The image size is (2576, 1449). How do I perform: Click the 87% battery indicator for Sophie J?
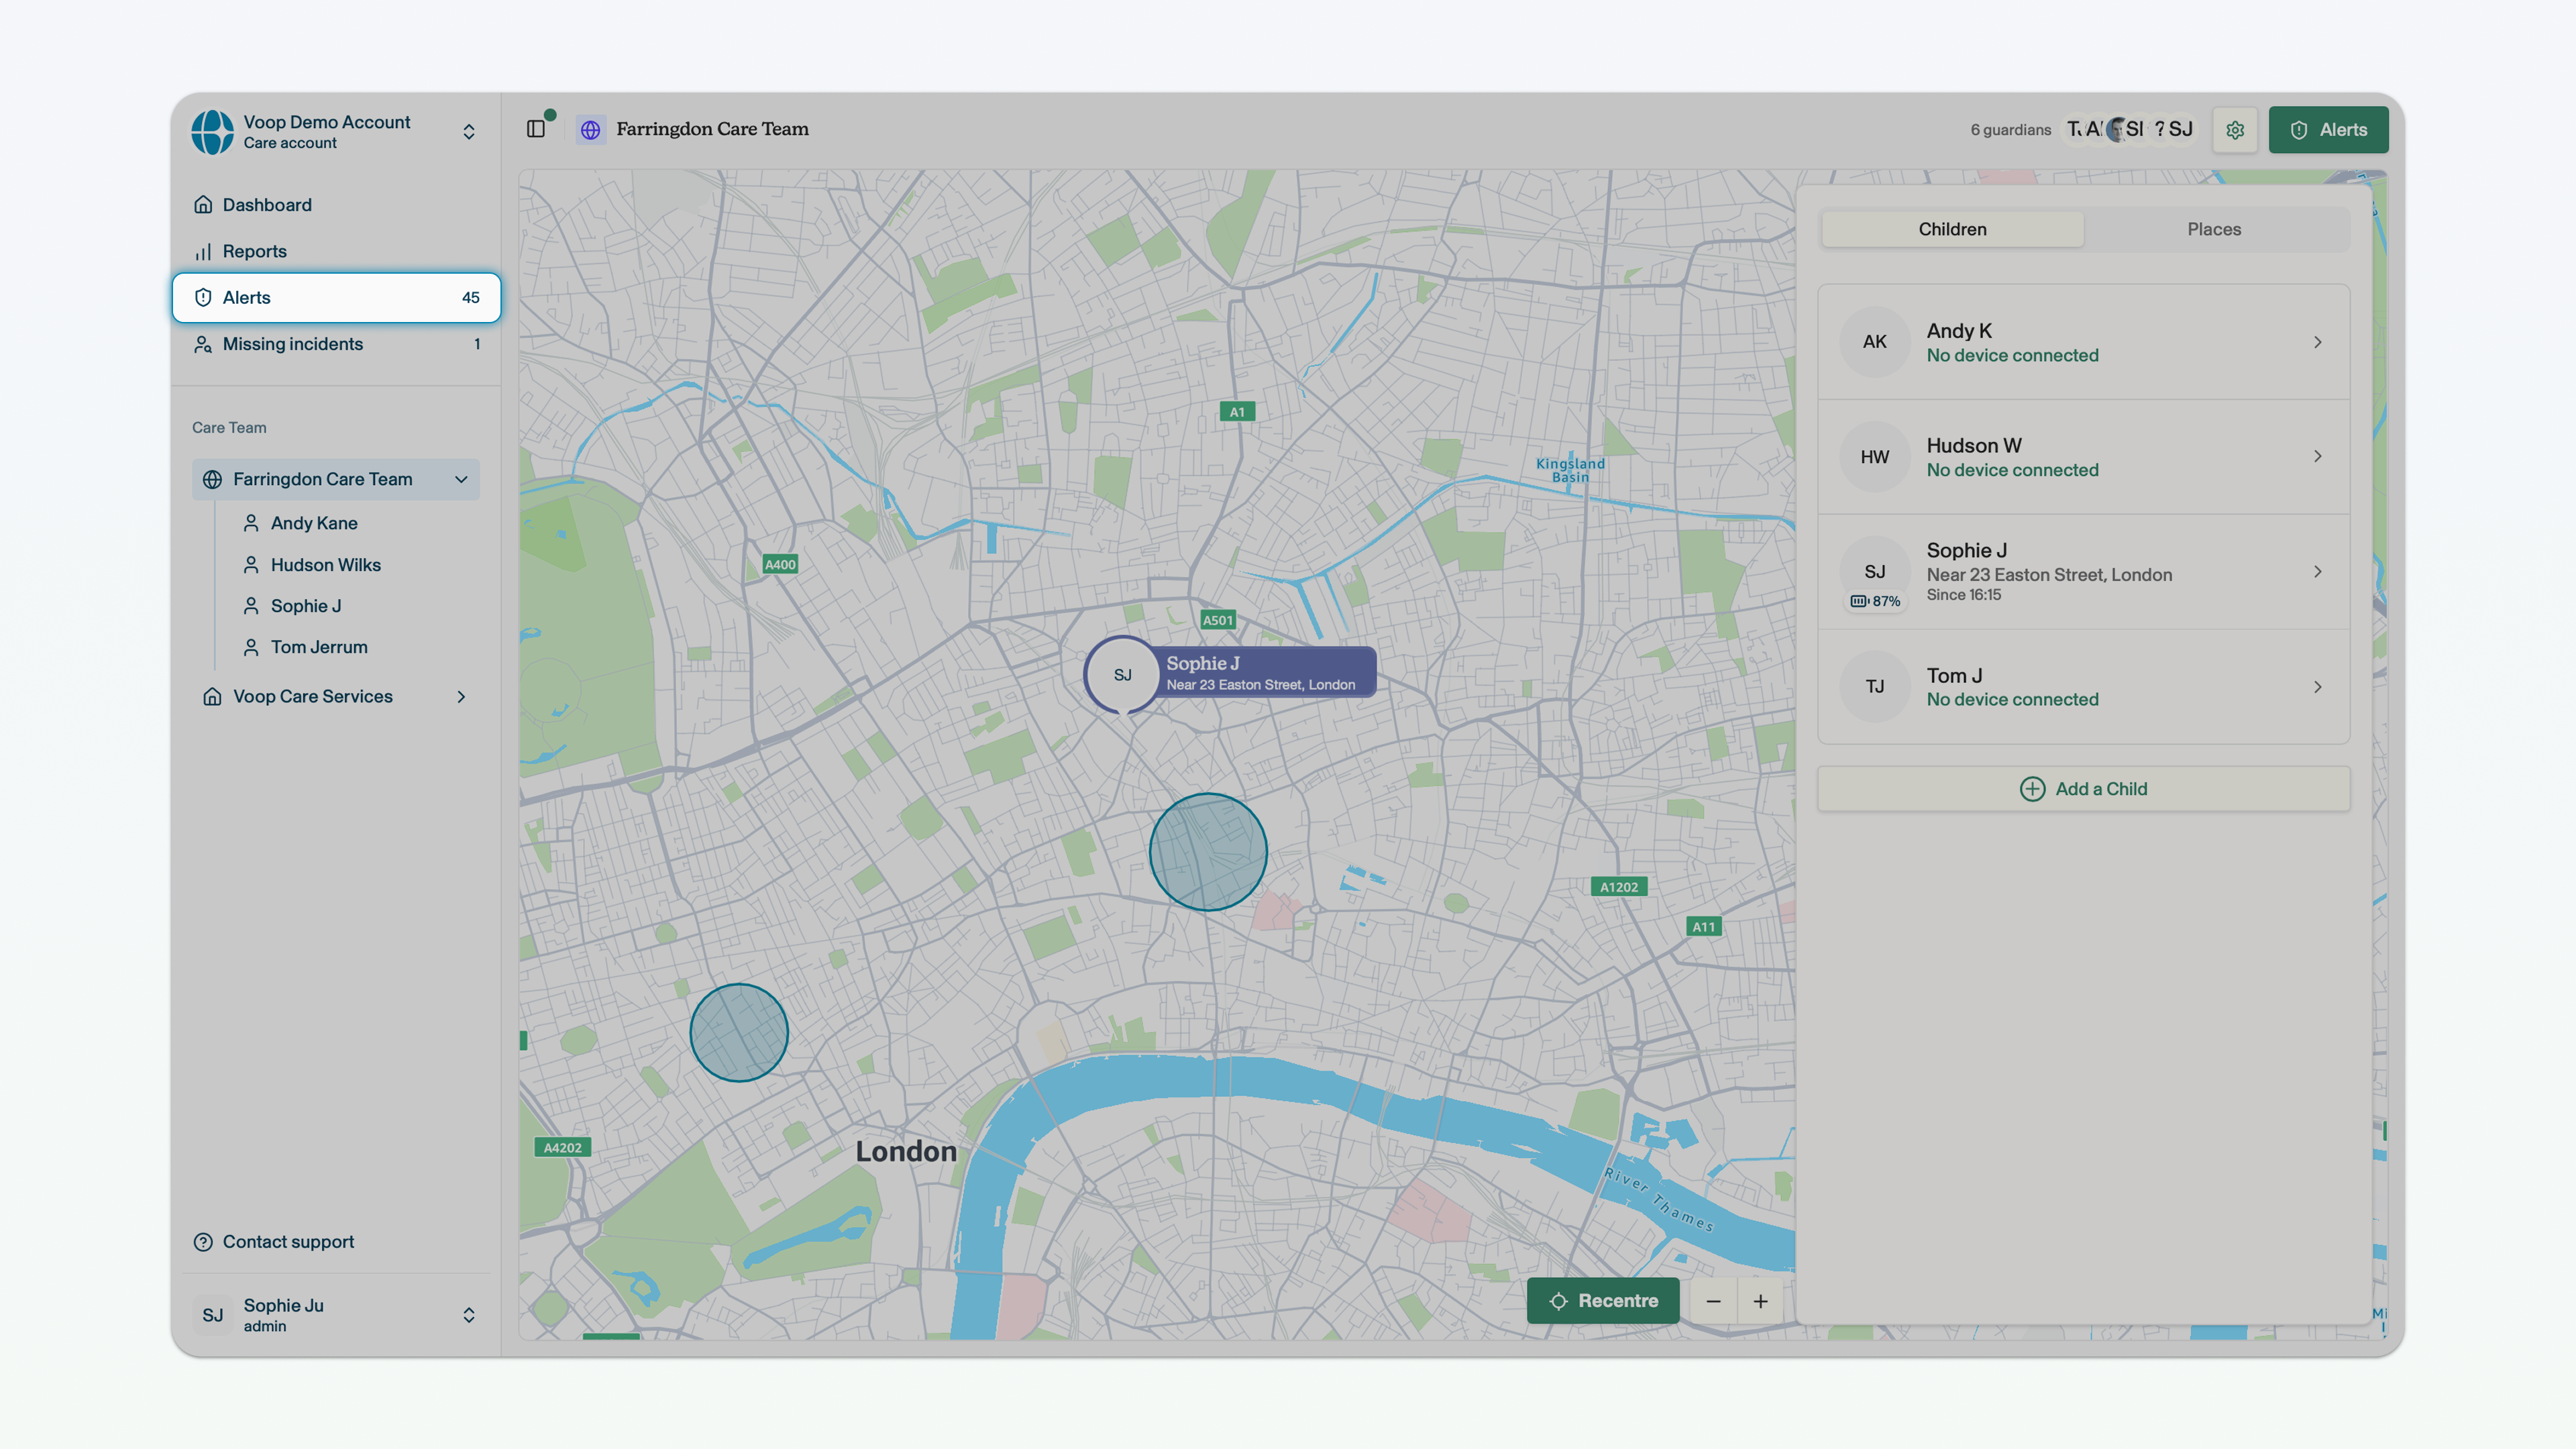pos(1875,601)
